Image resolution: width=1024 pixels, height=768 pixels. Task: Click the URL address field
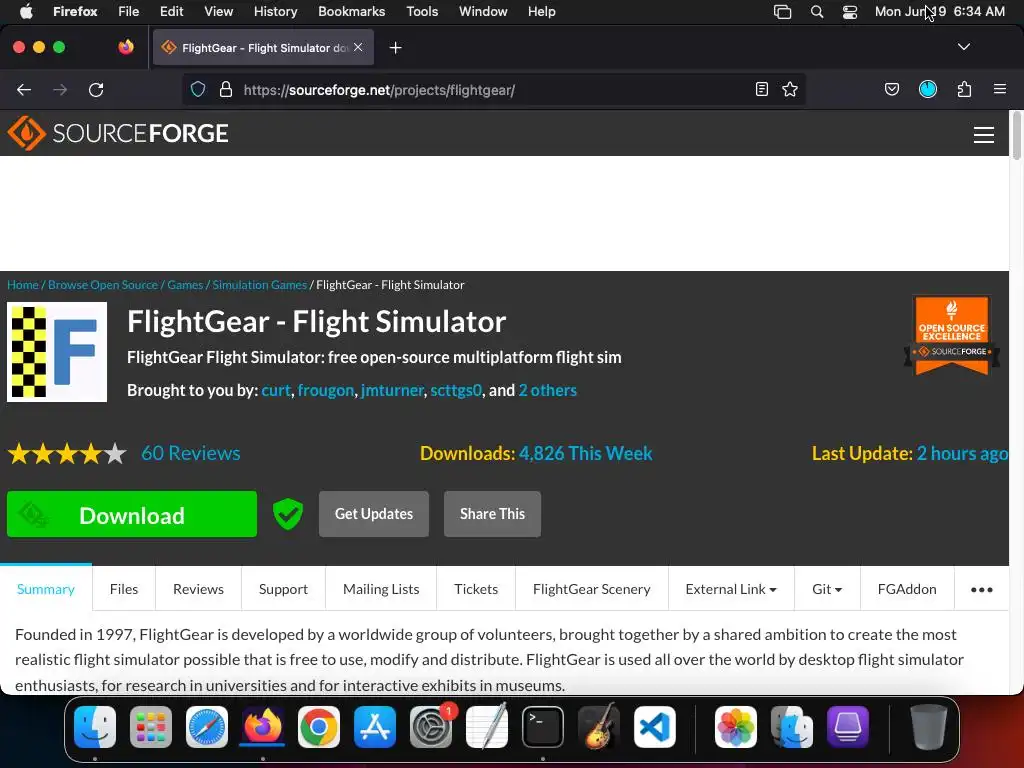pyautogui.click(x=494, y=89)
